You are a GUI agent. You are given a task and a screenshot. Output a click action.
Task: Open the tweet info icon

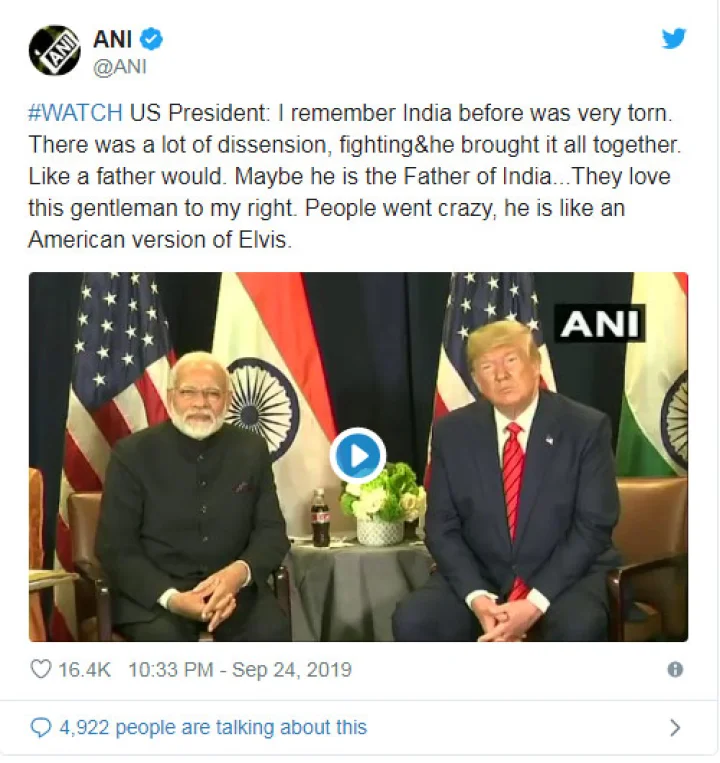coord(675,670)
